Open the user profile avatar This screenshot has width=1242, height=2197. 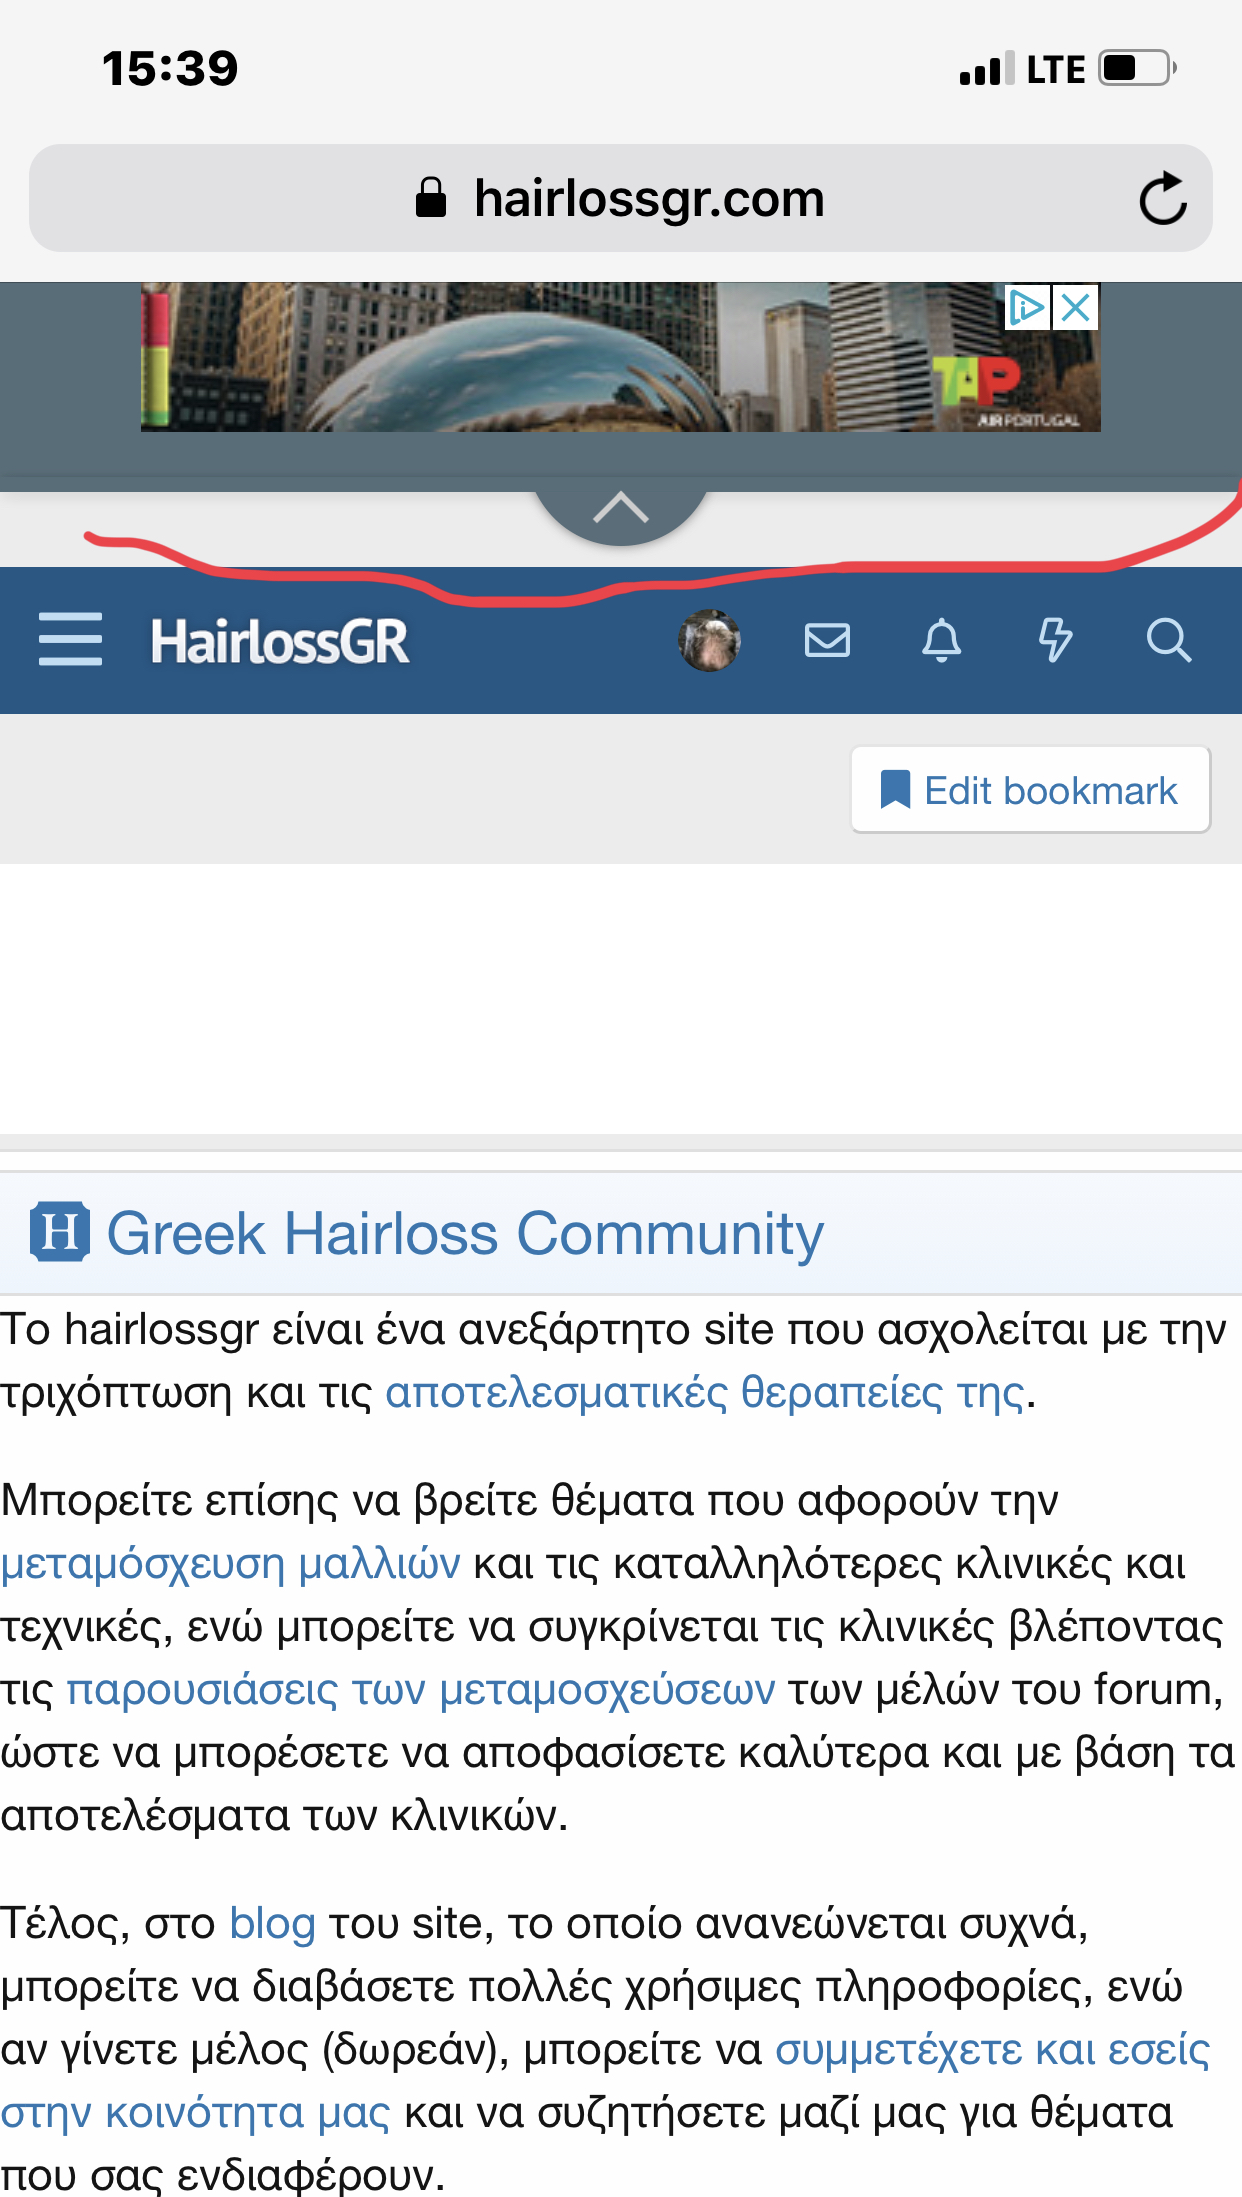pyautogui.click(x=709, y=640)
